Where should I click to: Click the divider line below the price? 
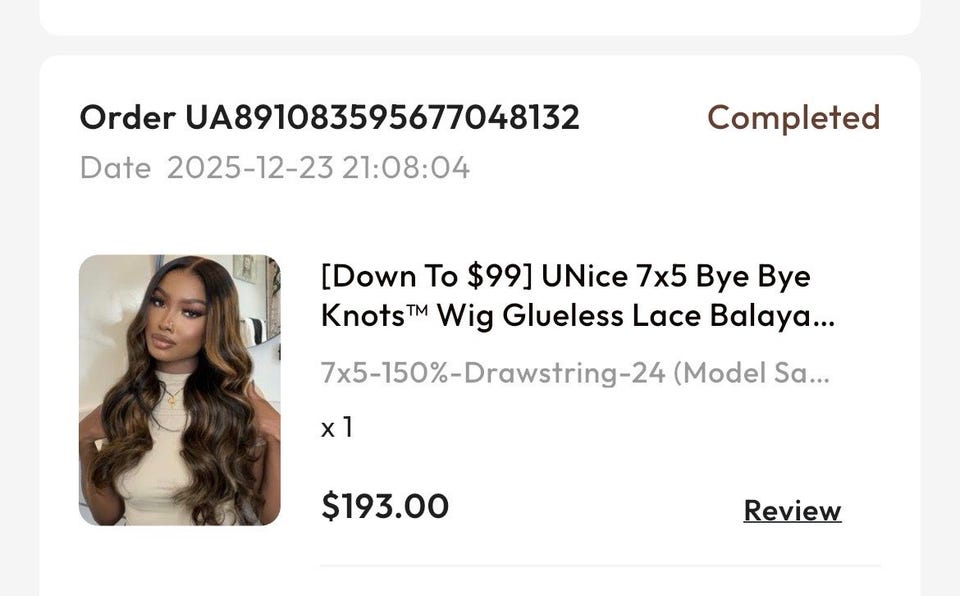tap(600, 566)
